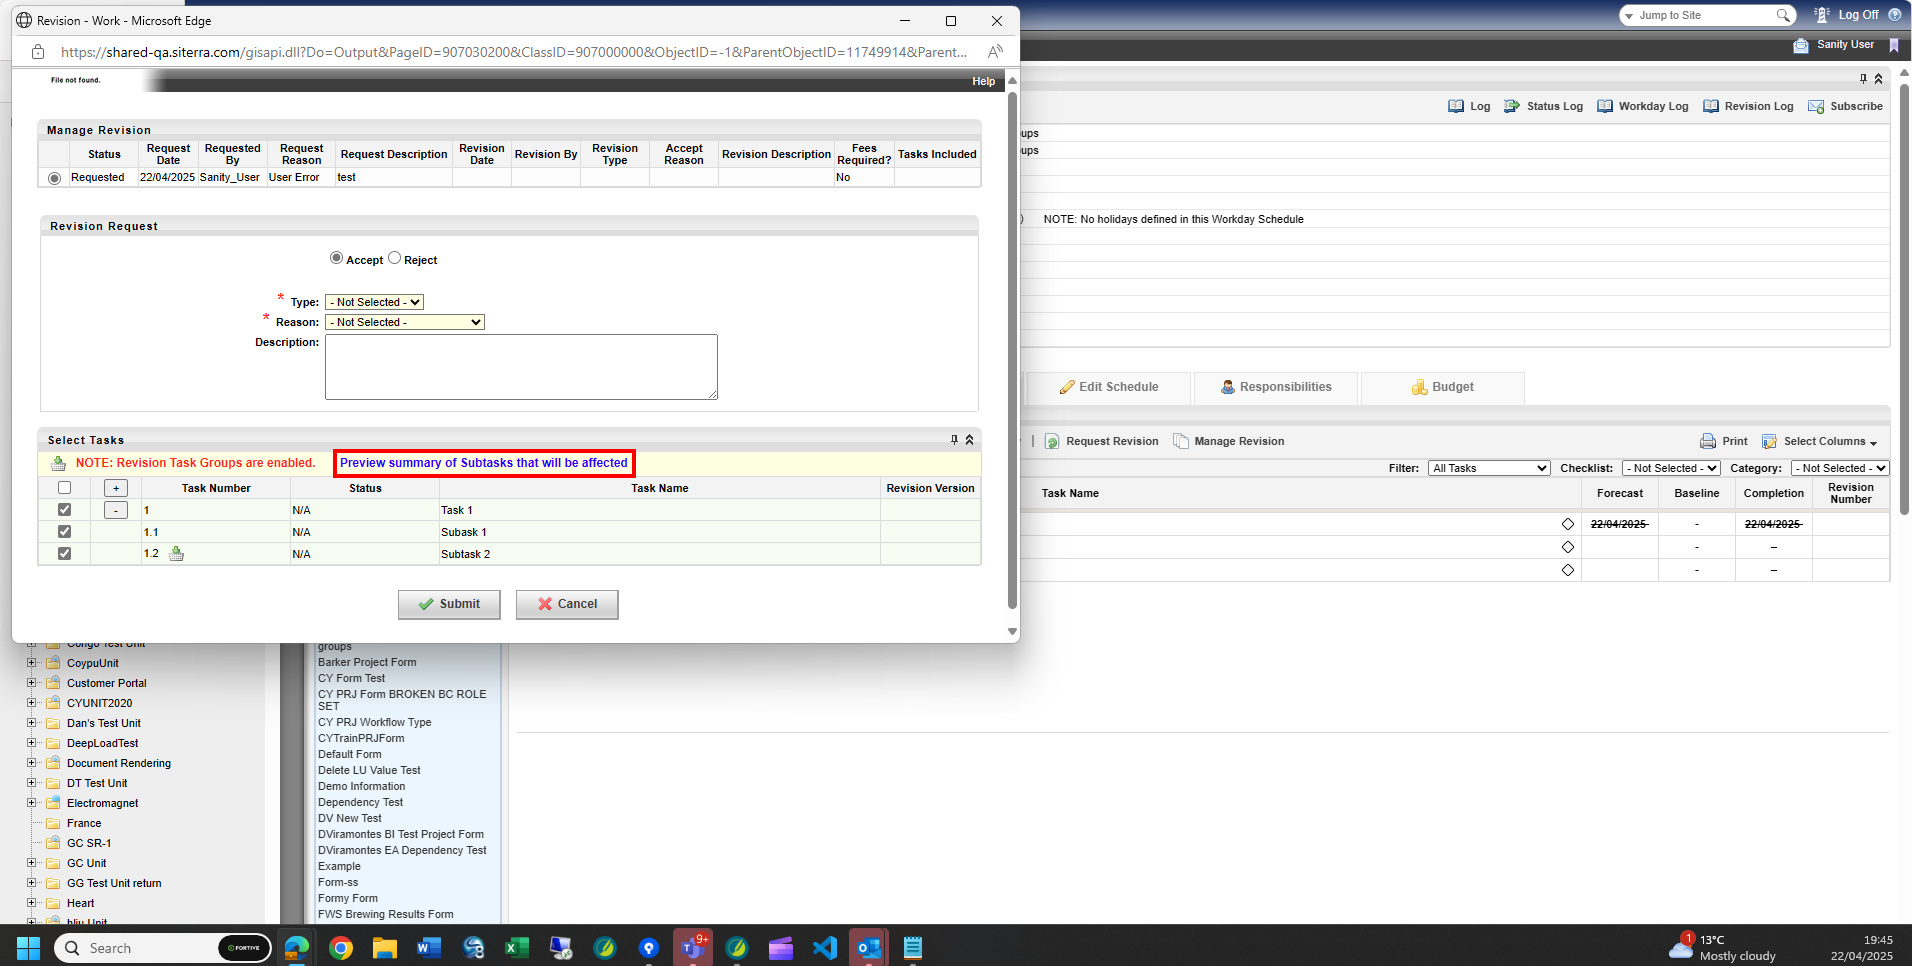Select the Print icon
This screenshot has height=966, width=1912.
[x=1707, y=441]
